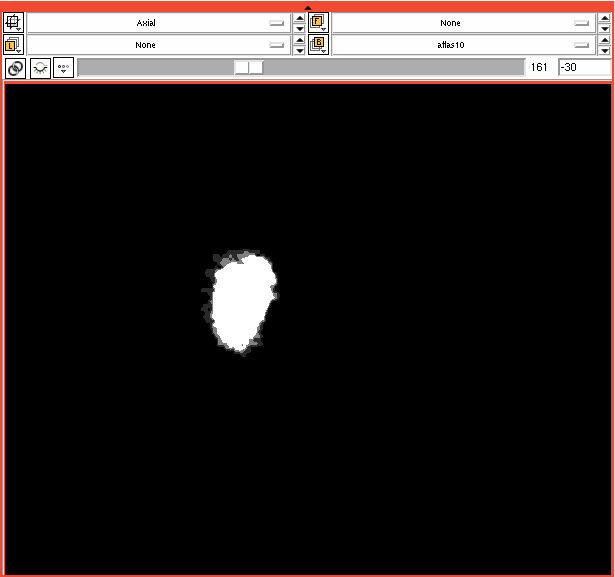Image resolution: width=615 pixels, height=577 pixels.
Task: Open the background layer B icon menu
Action: point(318,44)
